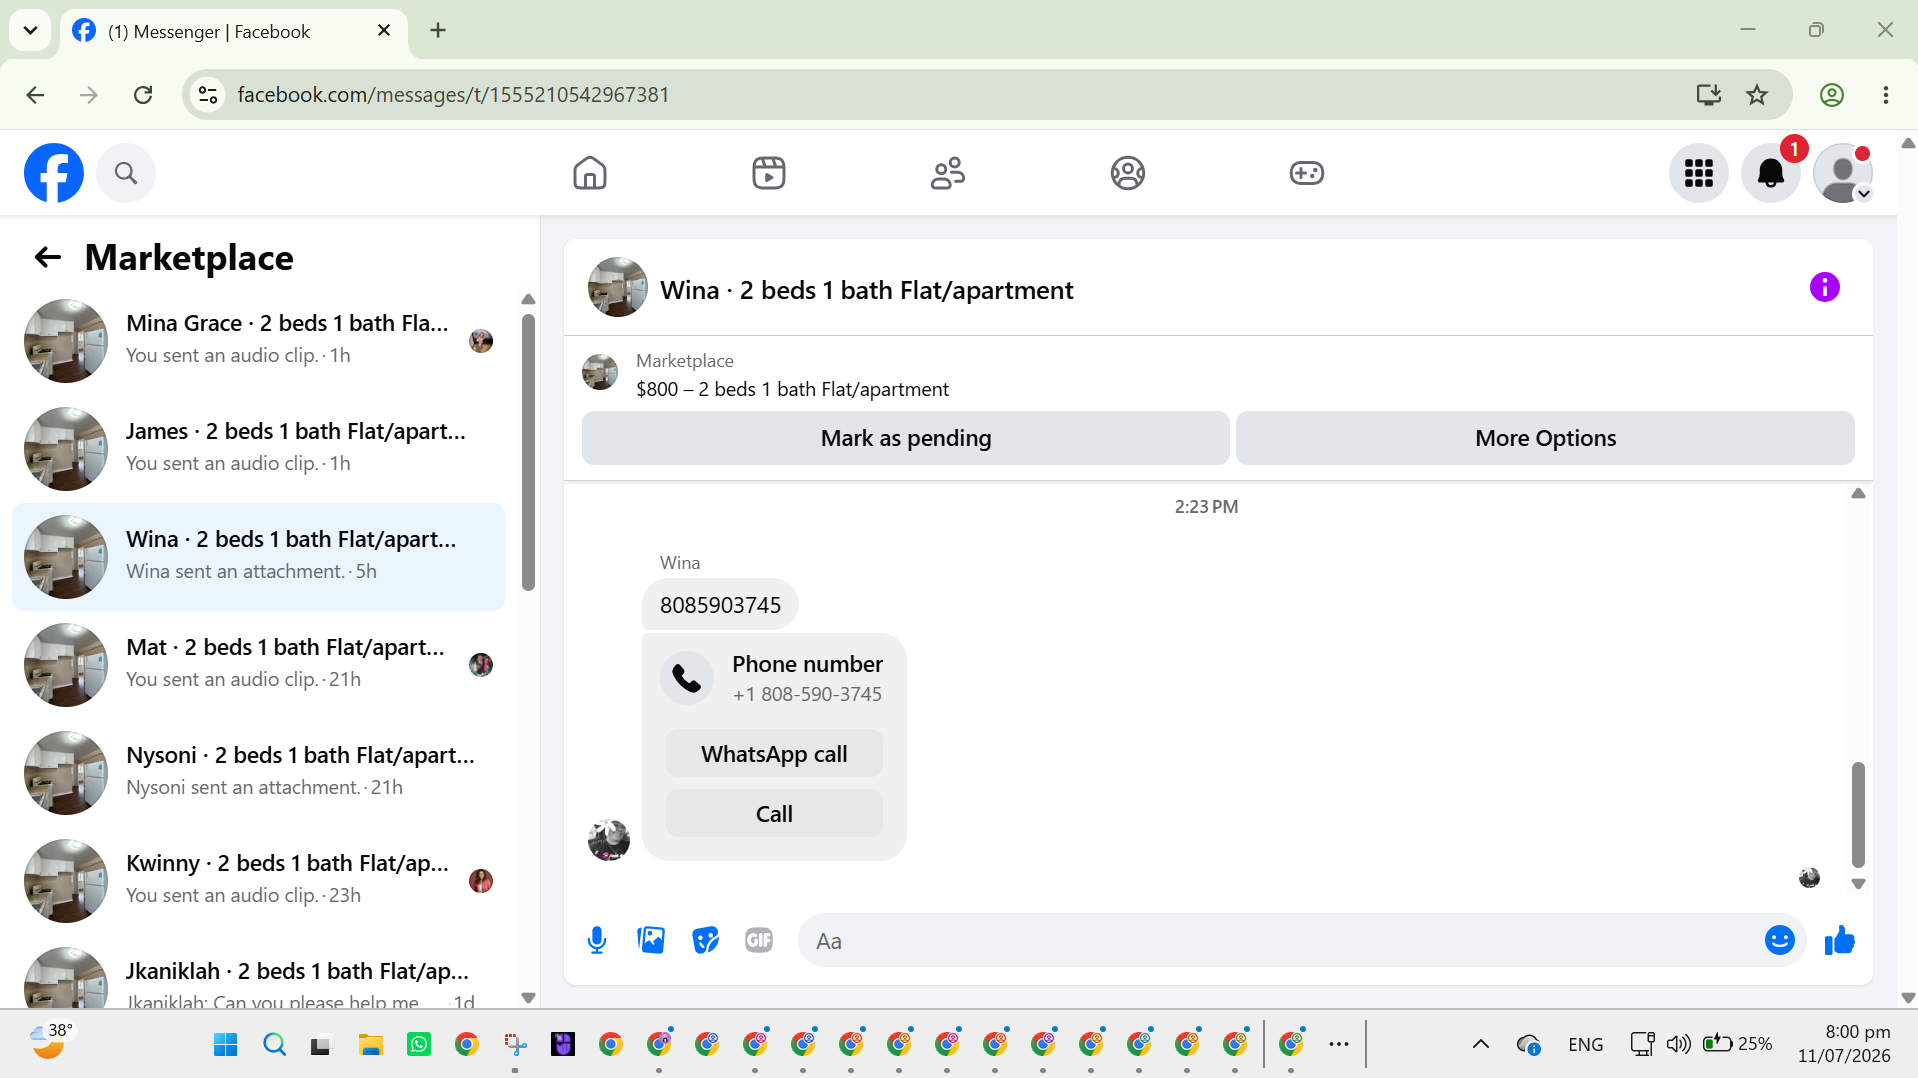
Task: Click the back arrow beside Marketplace
Action: point(48,258)
